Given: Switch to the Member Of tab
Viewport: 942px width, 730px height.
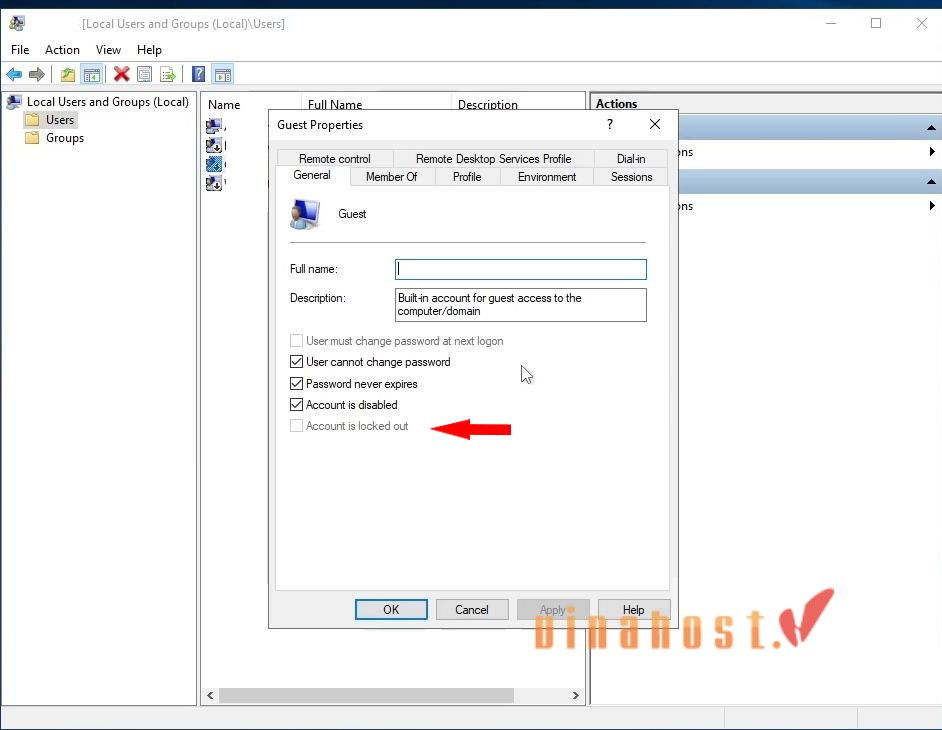Looking at the screenshot, I should pos(392,176).
